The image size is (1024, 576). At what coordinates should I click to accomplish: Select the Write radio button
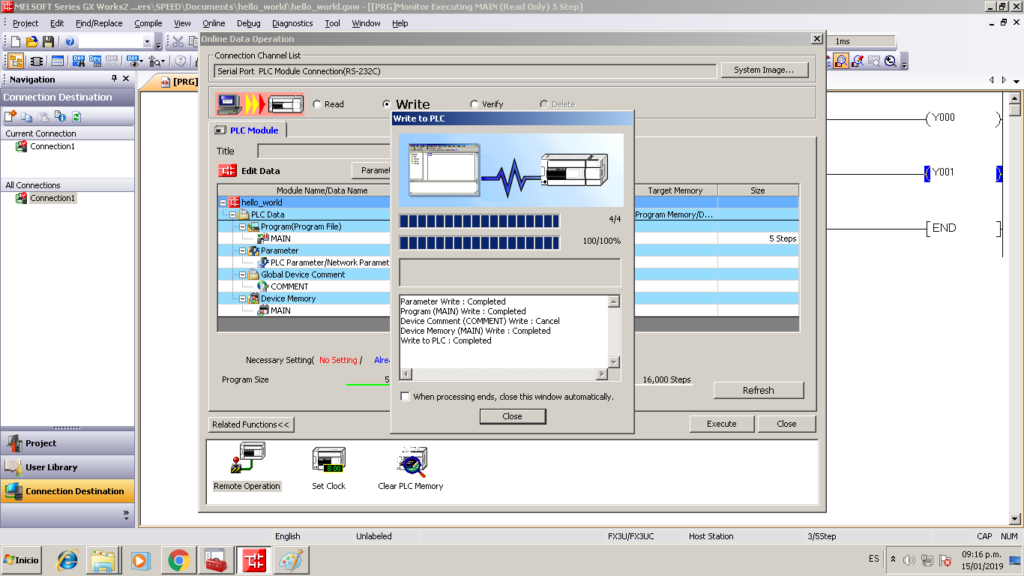pos(387,104)
